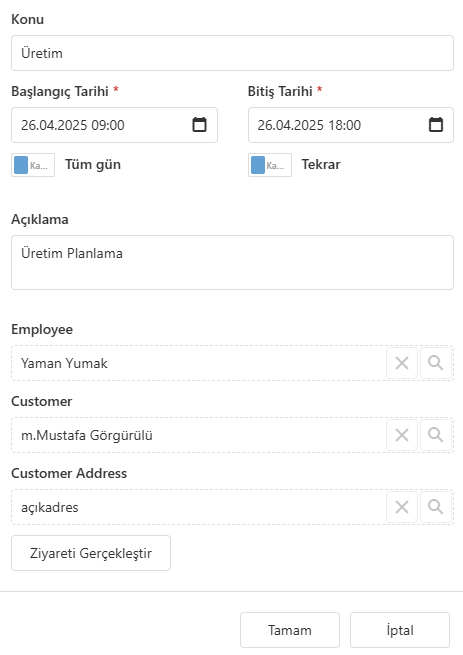Screen dimensions: 463x655
Task: Click the Yaman Yumak employee field
Action: [x=198, y=363]
